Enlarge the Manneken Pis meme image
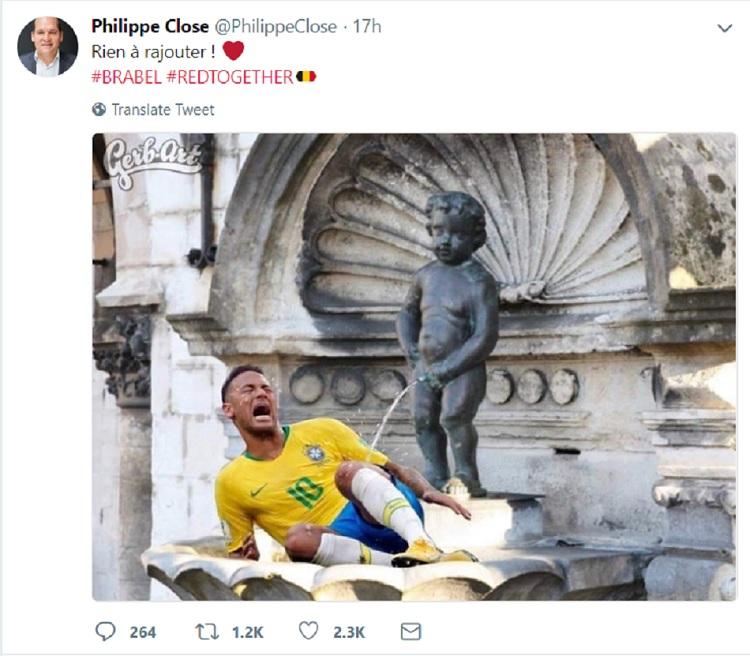750x656 pixels. [414, 366]
